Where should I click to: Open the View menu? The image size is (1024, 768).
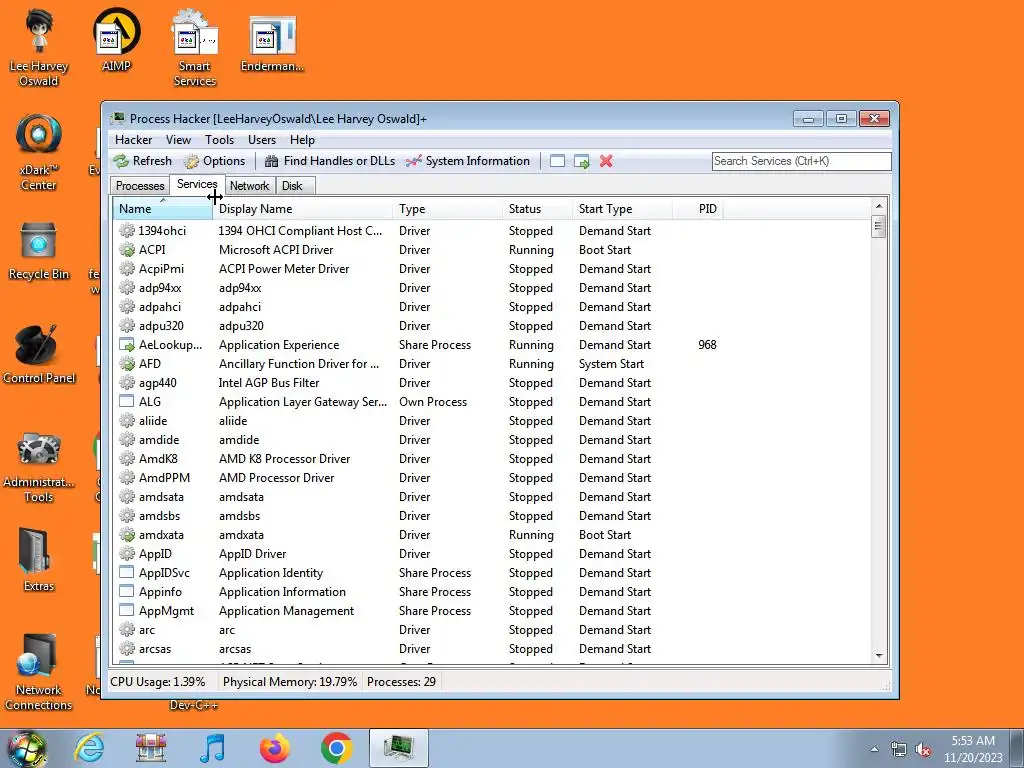tap(178, 140)
